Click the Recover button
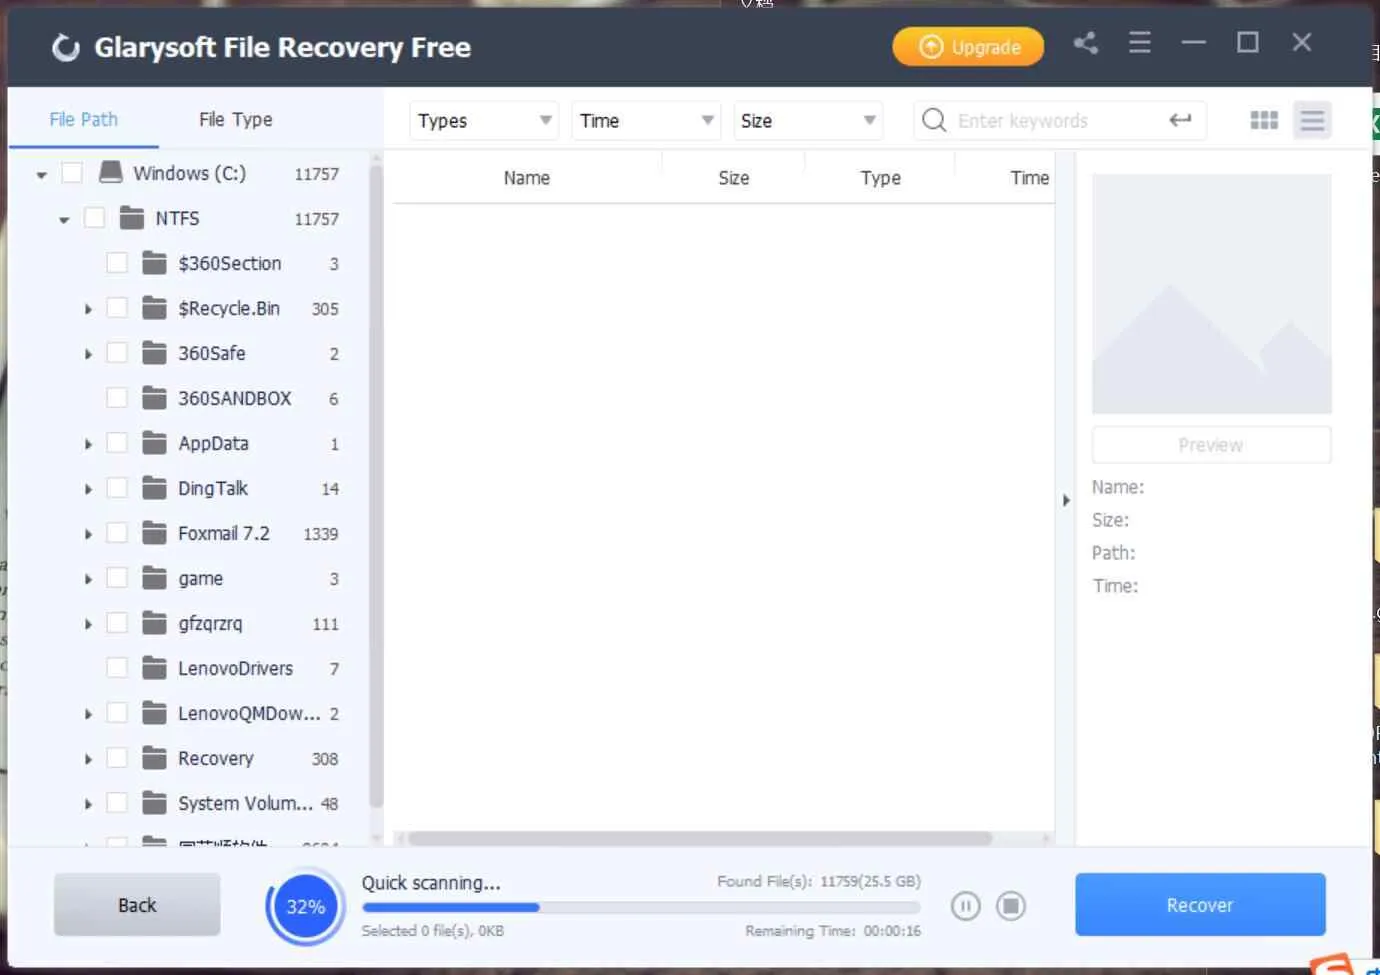This screenshot has width=1380, height=975. coord(1199,904)
